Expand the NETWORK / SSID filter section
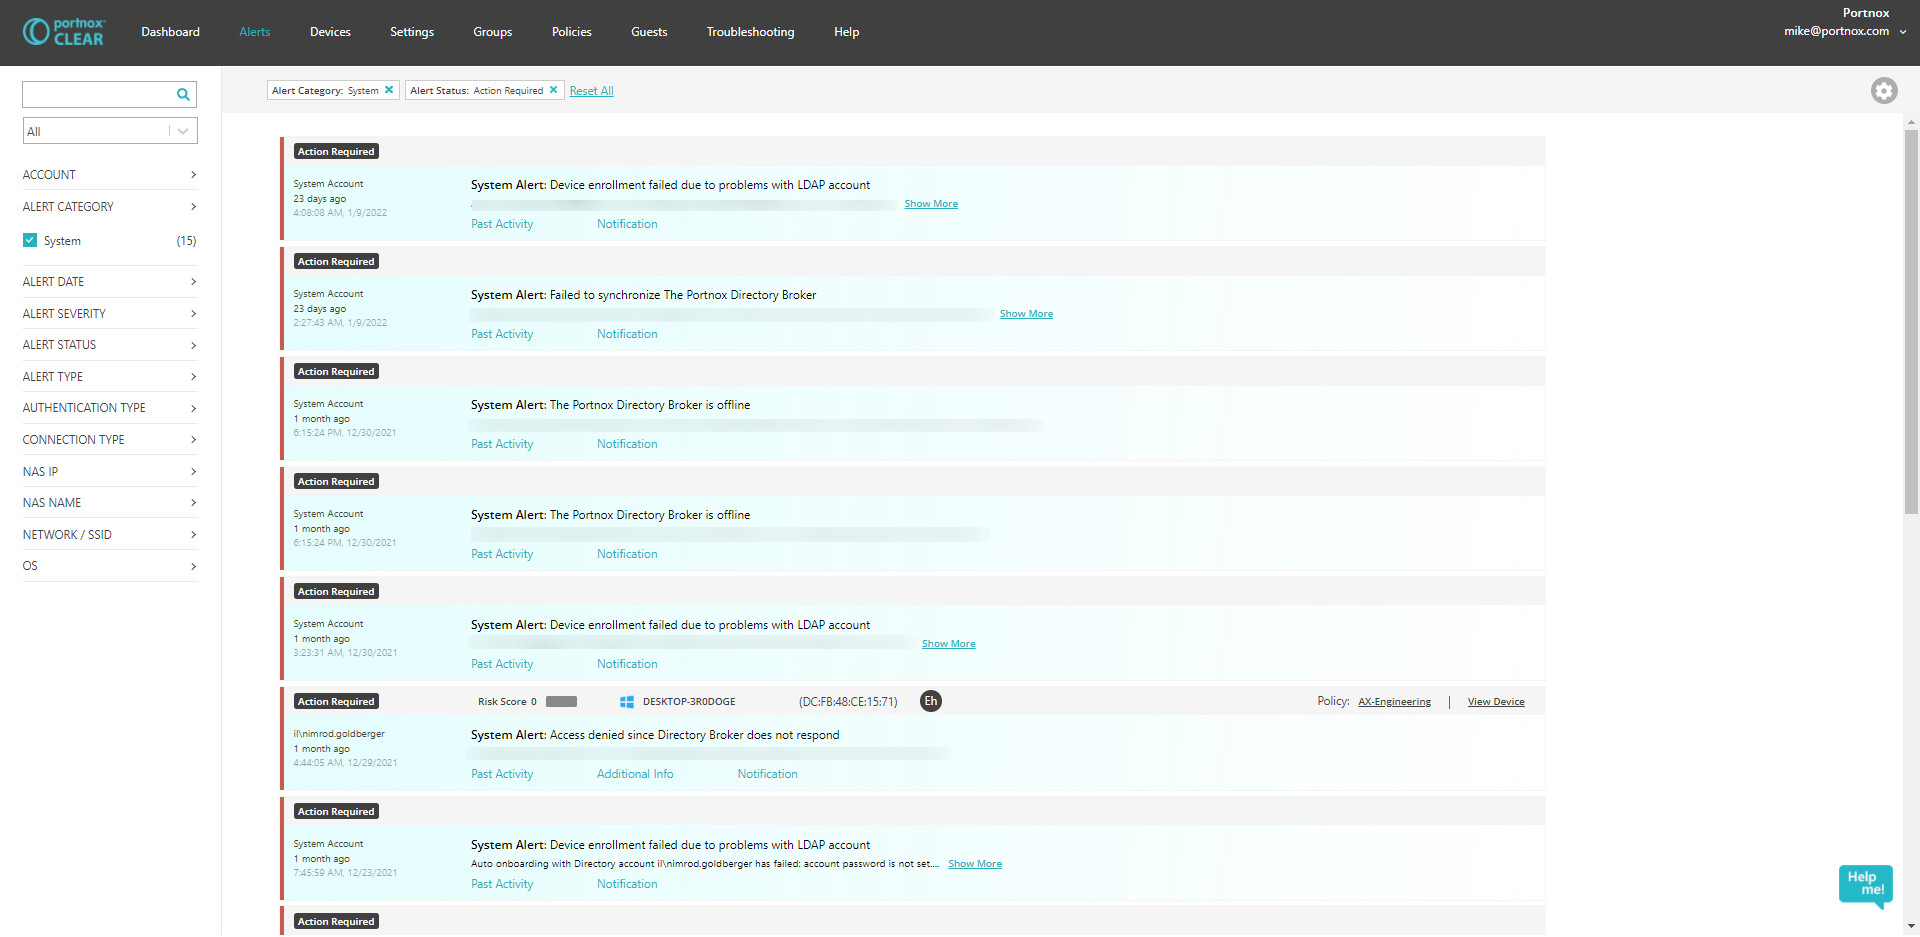1920x937 pixels. point(110,535)
